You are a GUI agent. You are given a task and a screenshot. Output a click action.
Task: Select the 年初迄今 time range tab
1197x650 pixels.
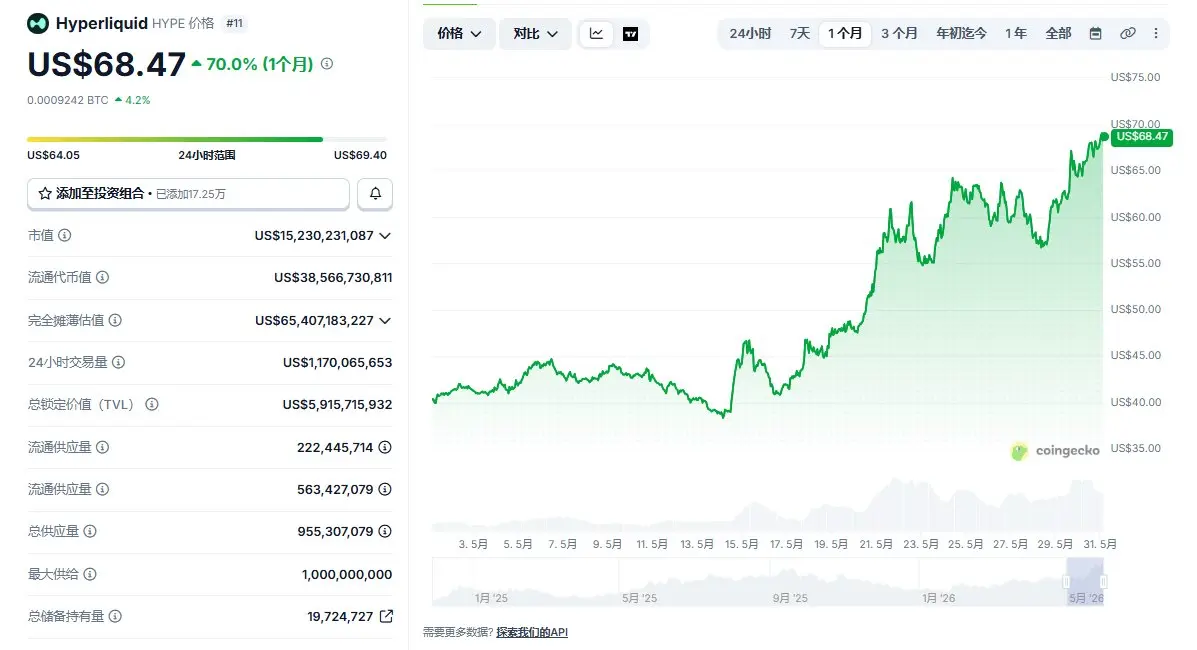coord(961,34)
